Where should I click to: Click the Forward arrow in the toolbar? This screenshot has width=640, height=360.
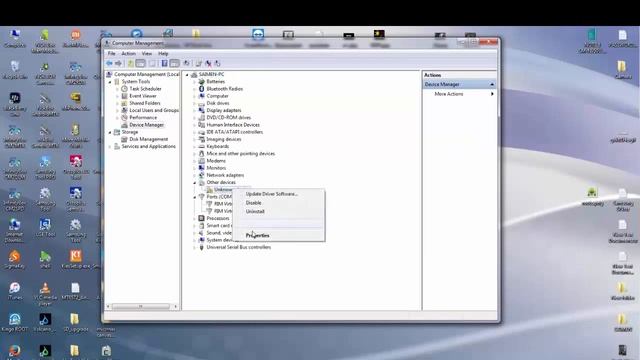118,63
